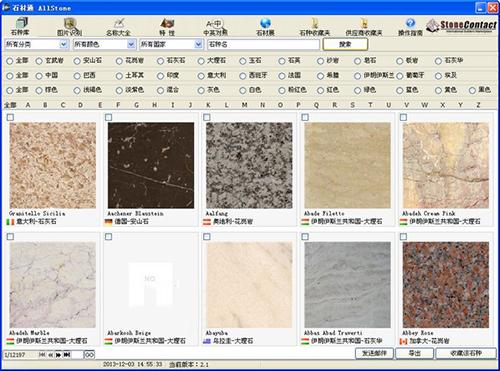
Task: Expand the 所有颜色 color dropdown
Action: (131, 44)
